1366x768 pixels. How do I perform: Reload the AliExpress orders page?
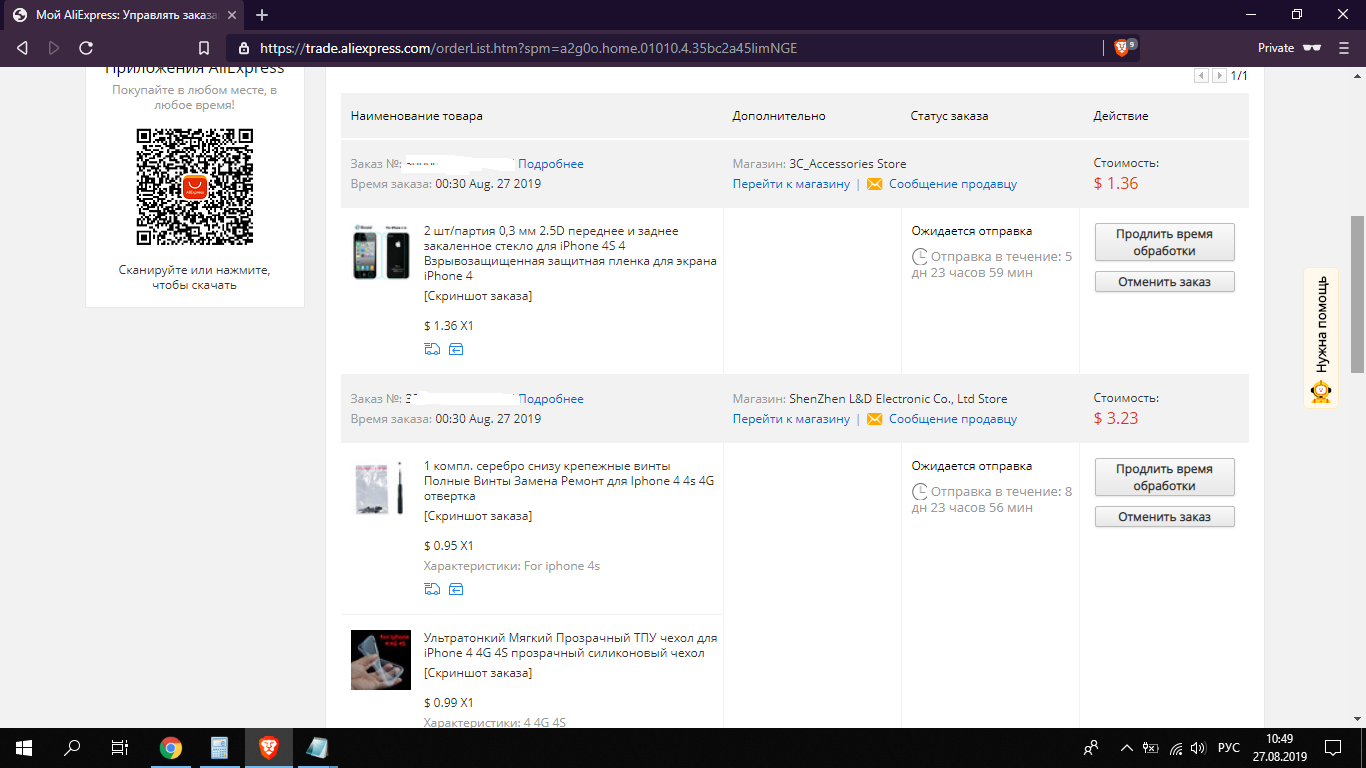click(x=86, y=48)
